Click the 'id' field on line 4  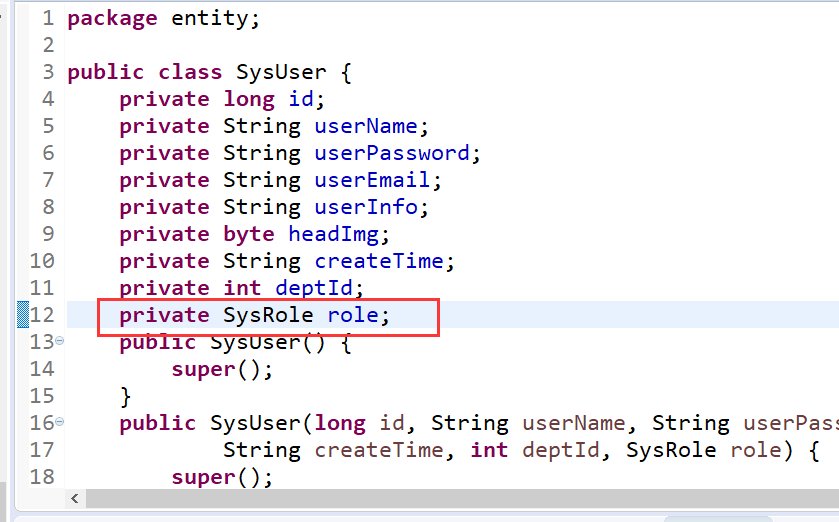pos(301,99)
